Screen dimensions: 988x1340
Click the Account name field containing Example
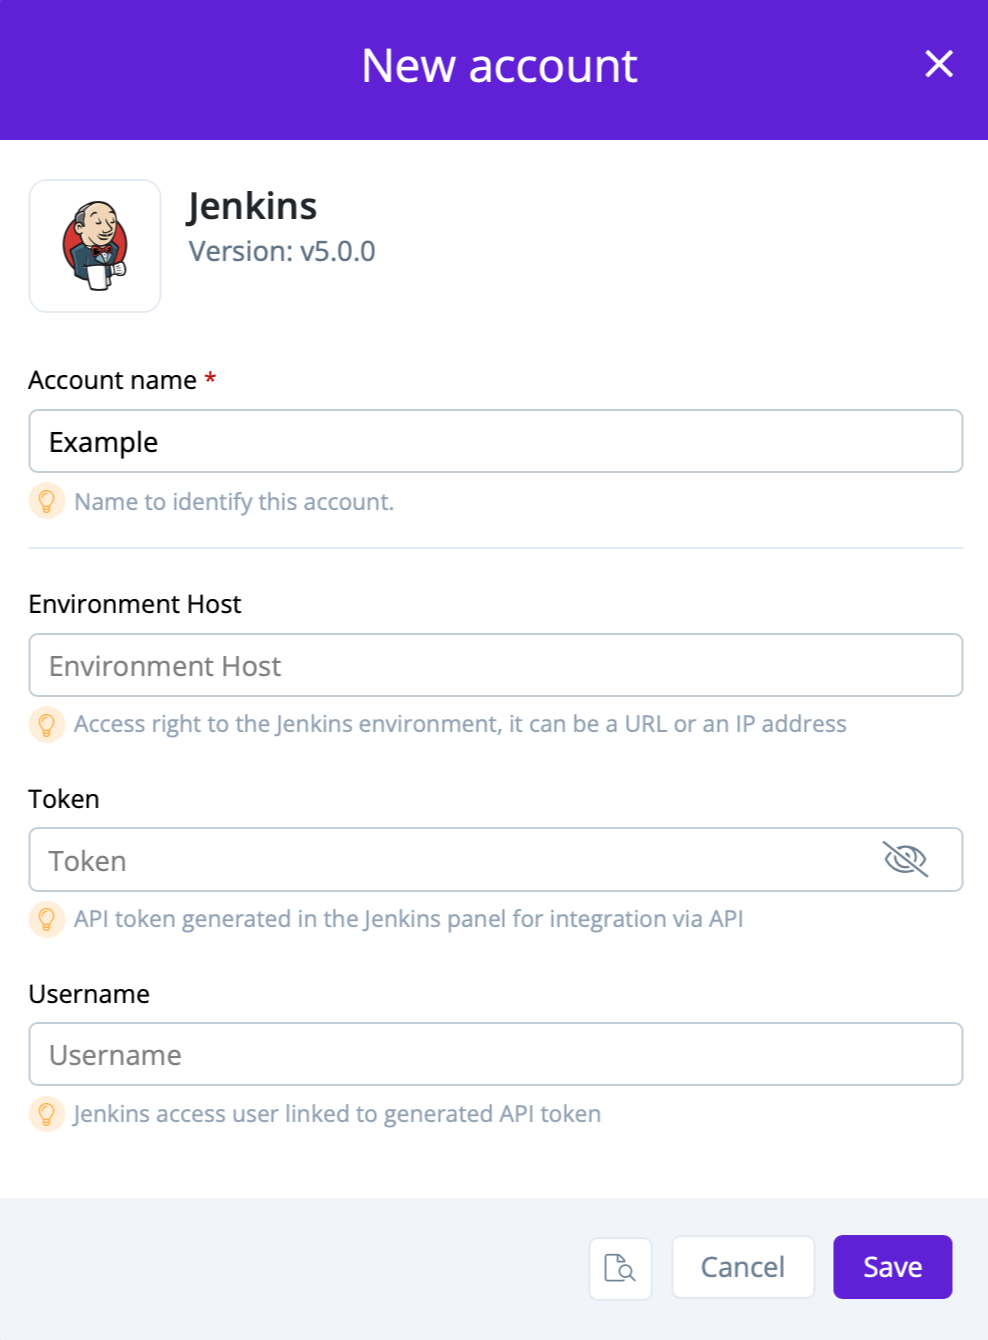pos(495,441)
